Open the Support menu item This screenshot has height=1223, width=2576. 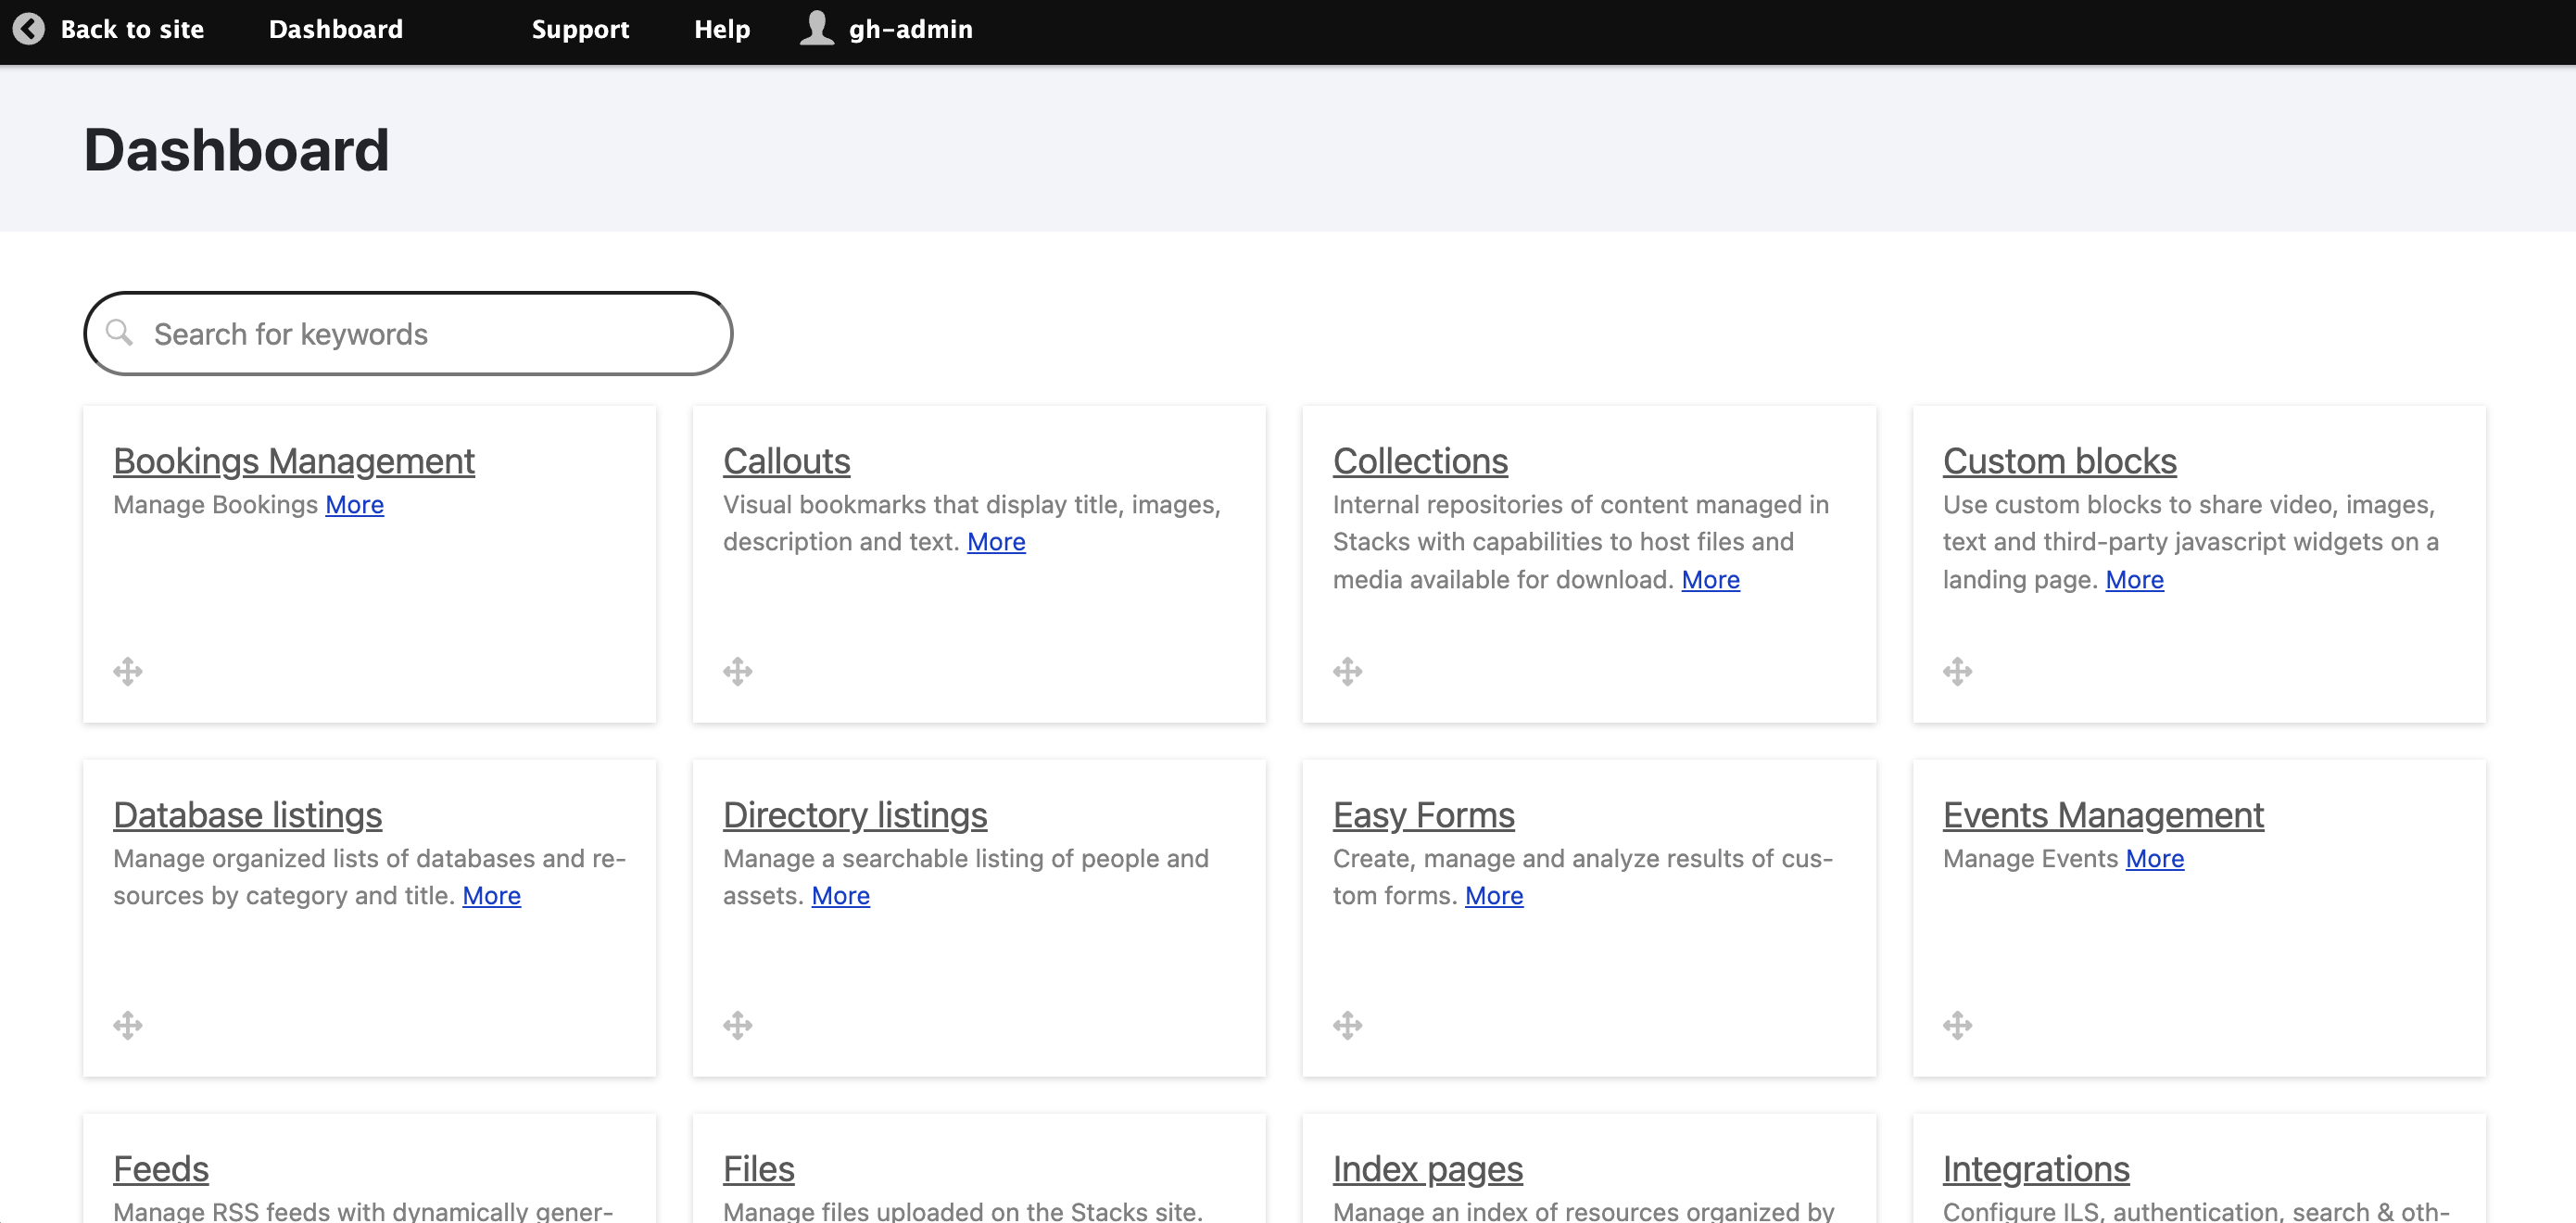(580, 29)
